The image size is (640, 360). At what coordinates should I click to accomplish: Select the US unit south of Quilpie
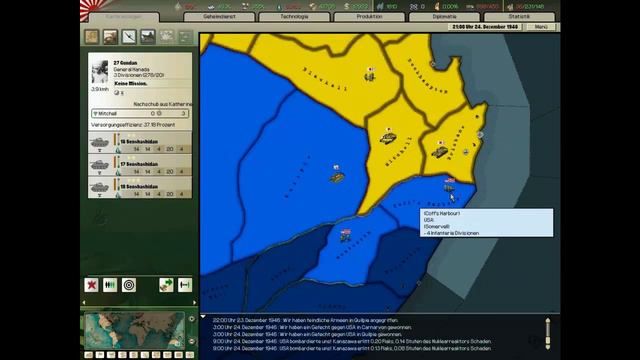pos(346,236)
